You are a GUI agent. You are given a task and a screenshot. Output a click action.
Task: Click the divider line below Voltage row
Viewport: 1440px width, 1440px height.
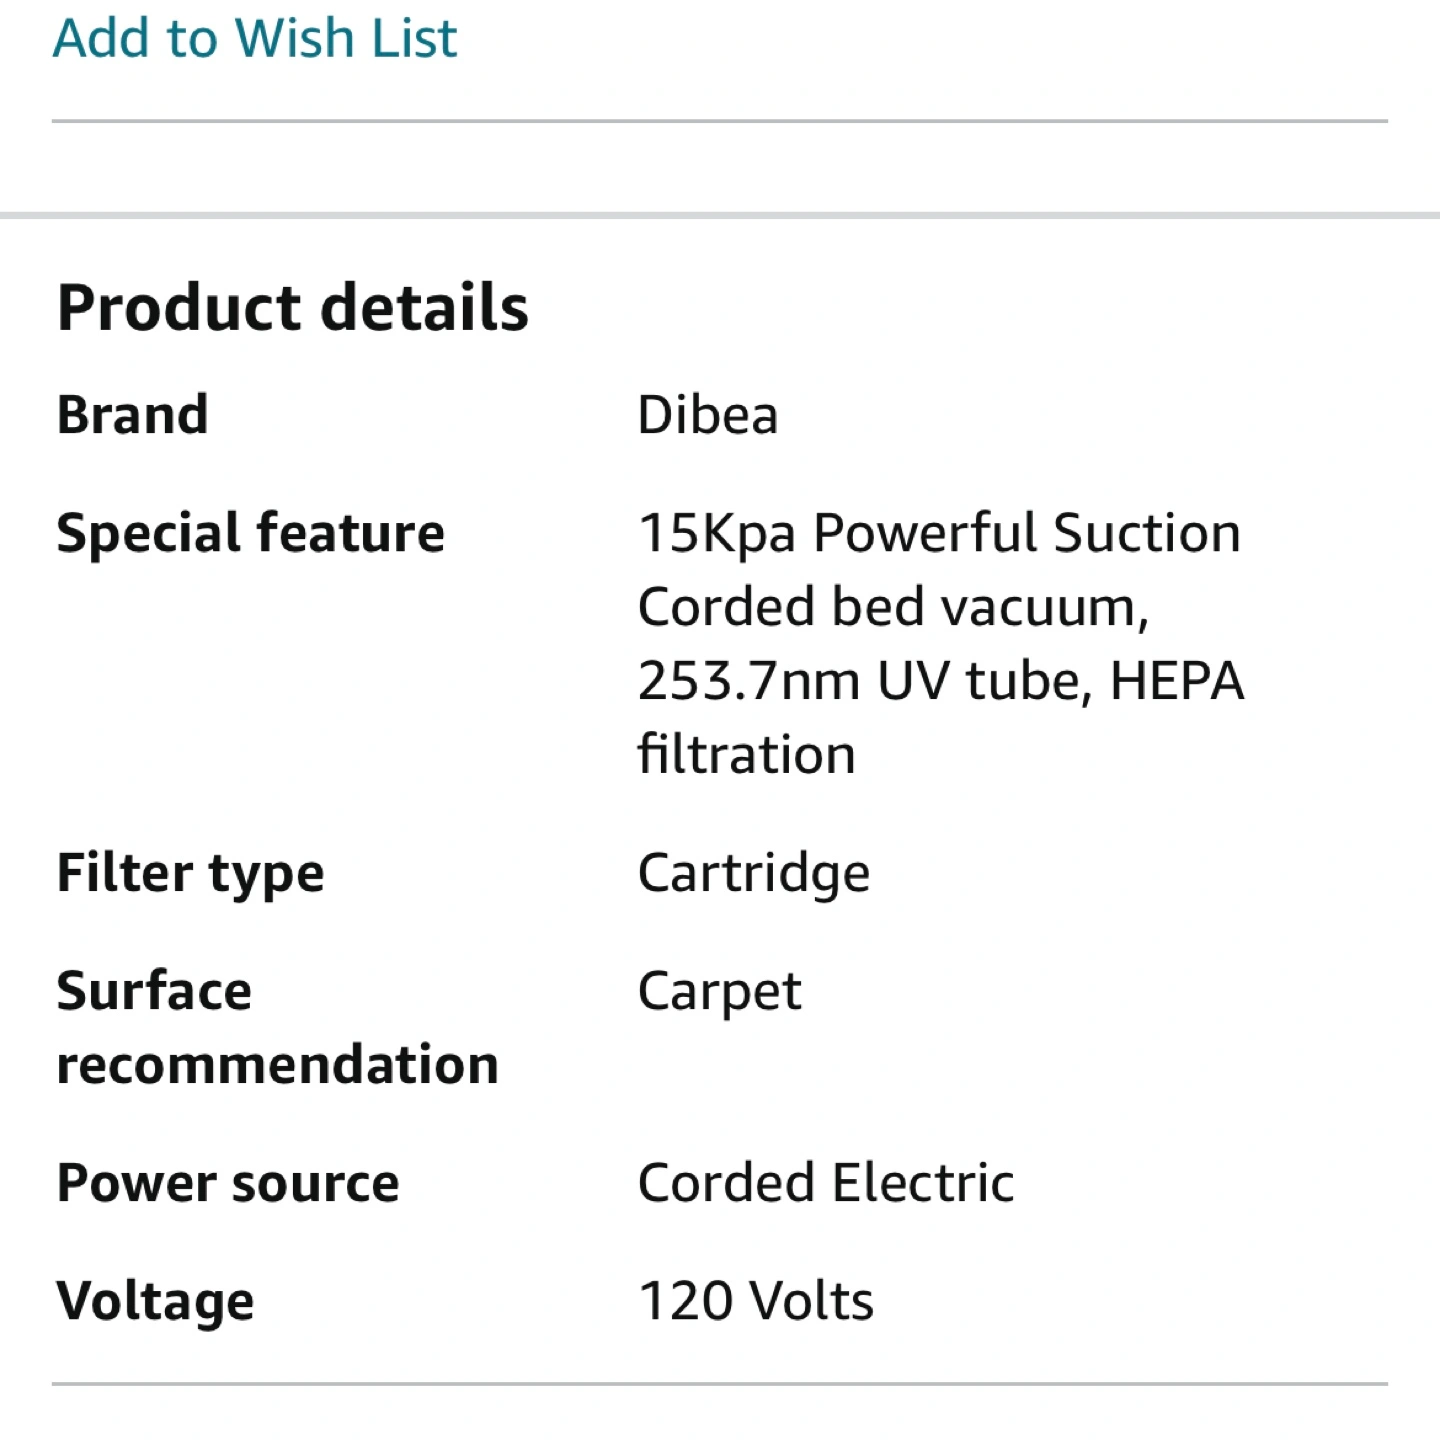[x=720, y=1384]
